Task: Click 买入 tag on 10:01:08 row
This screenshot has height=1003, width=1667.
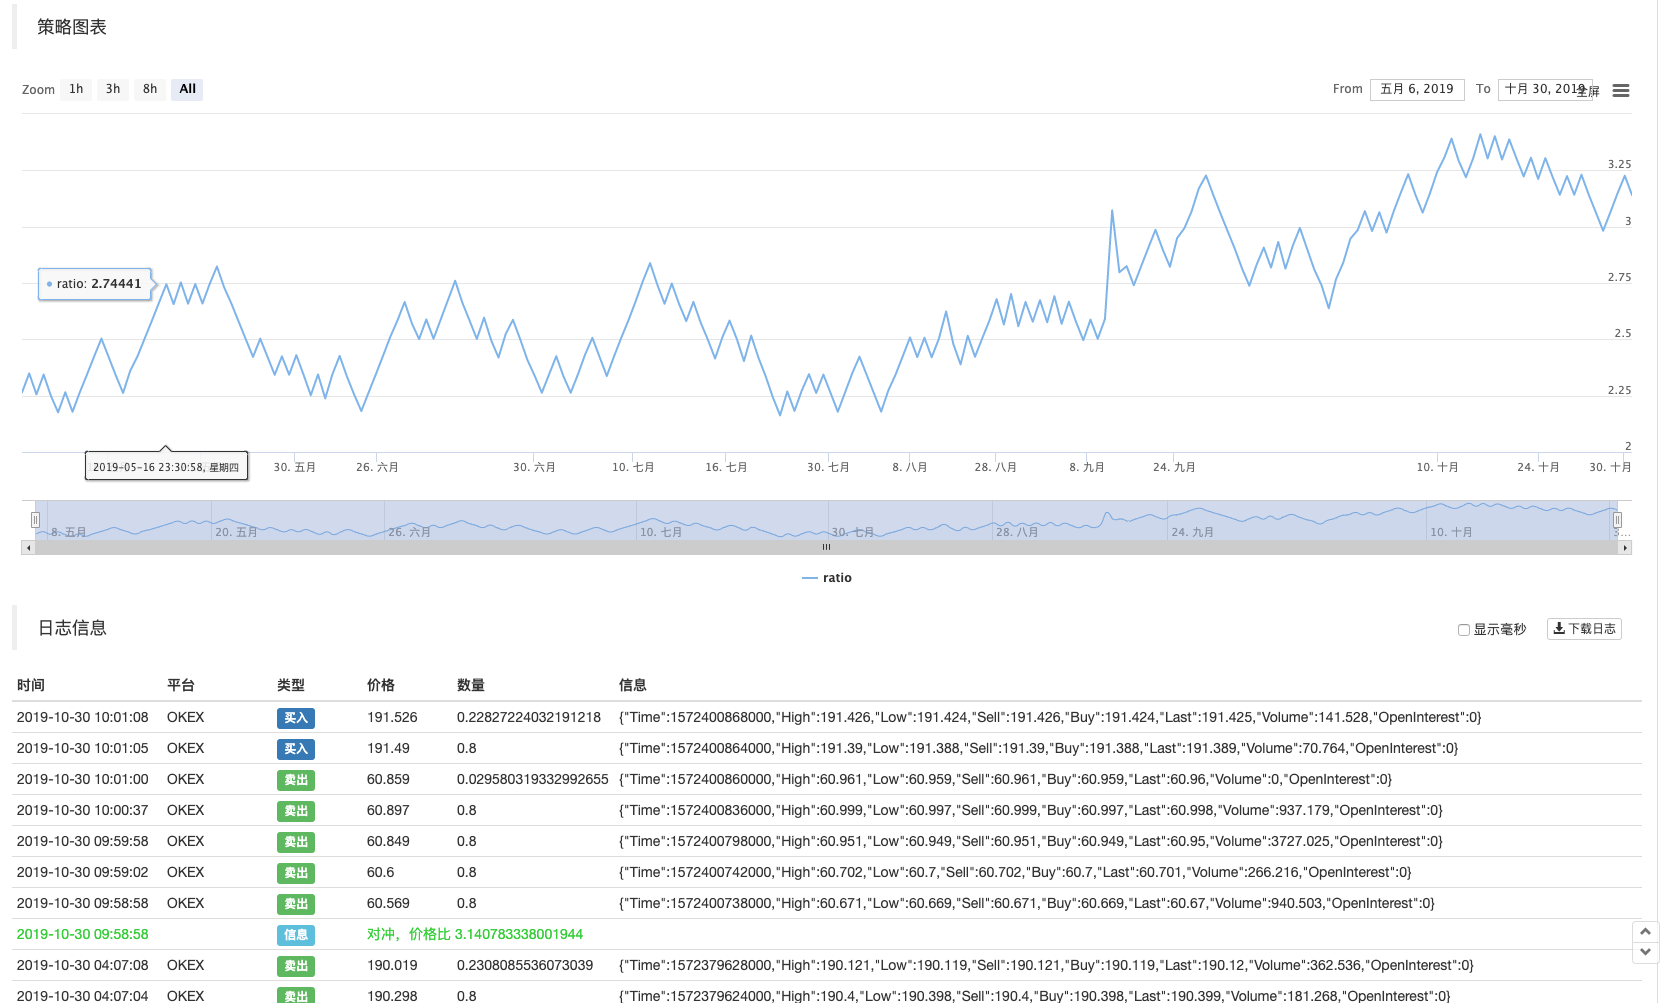Action: click(296, 718)
